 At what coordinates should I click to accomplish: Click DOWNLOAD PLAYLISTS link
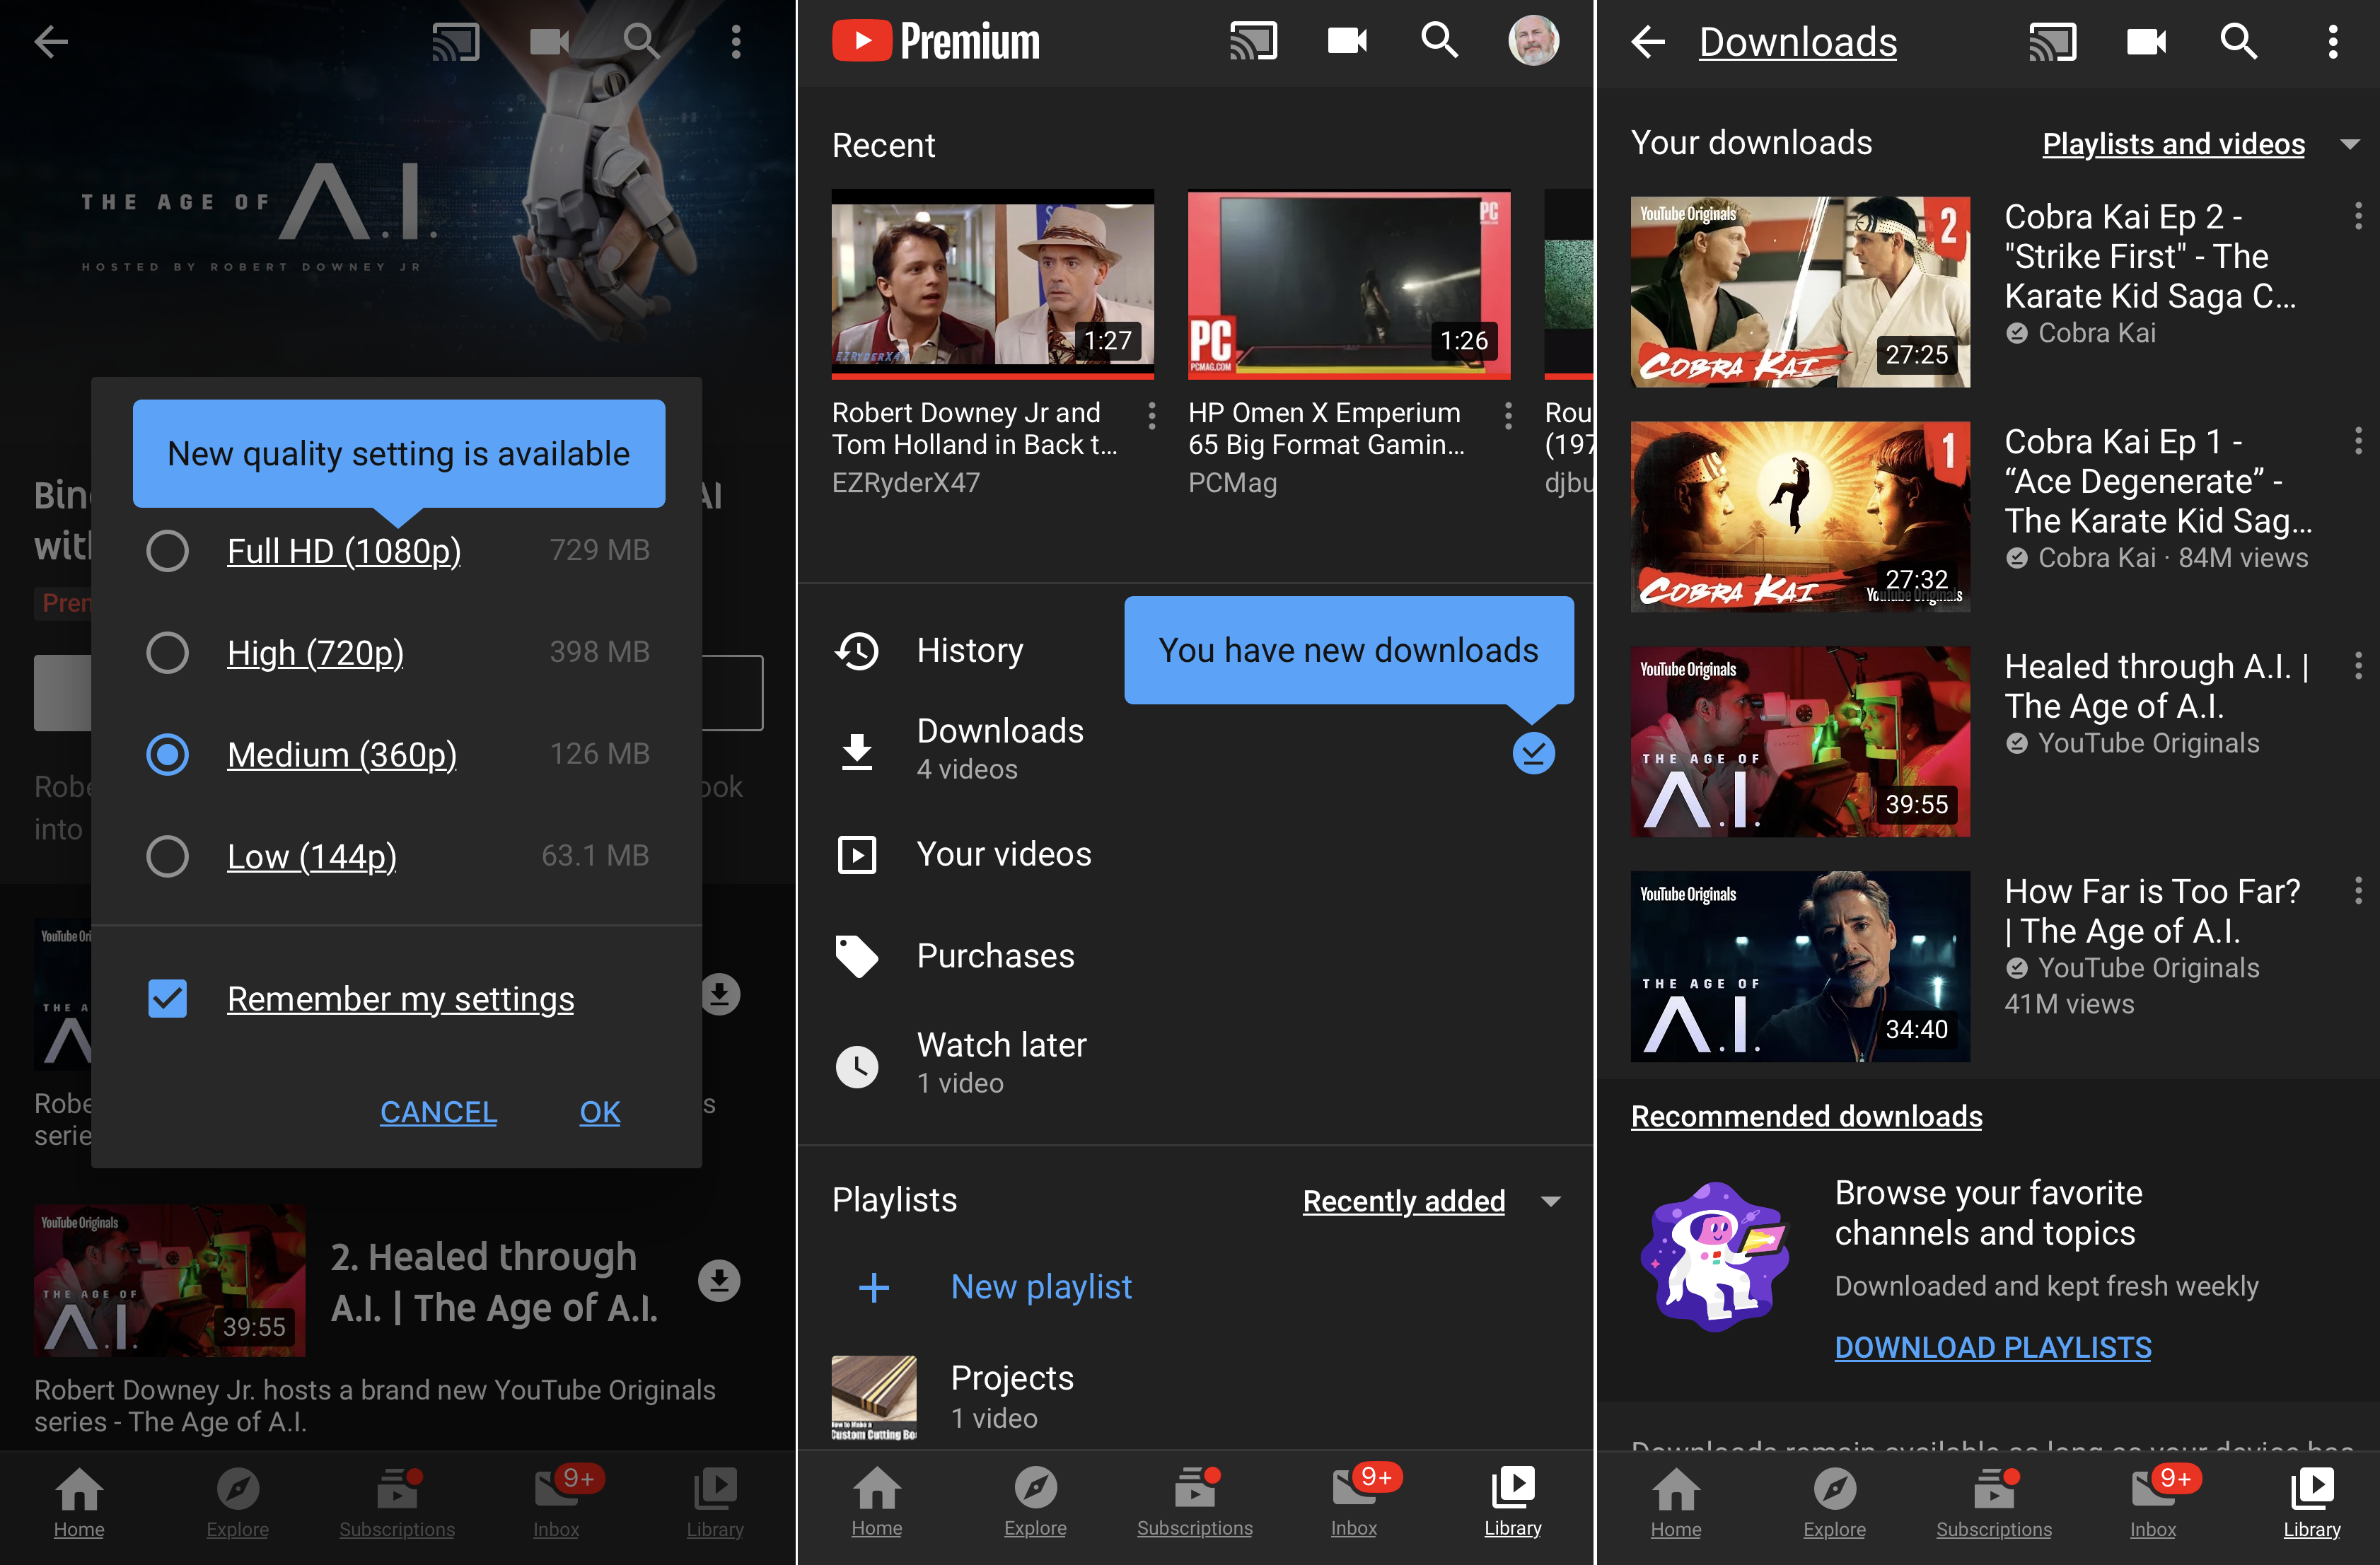click(x=1993, y=1348)
